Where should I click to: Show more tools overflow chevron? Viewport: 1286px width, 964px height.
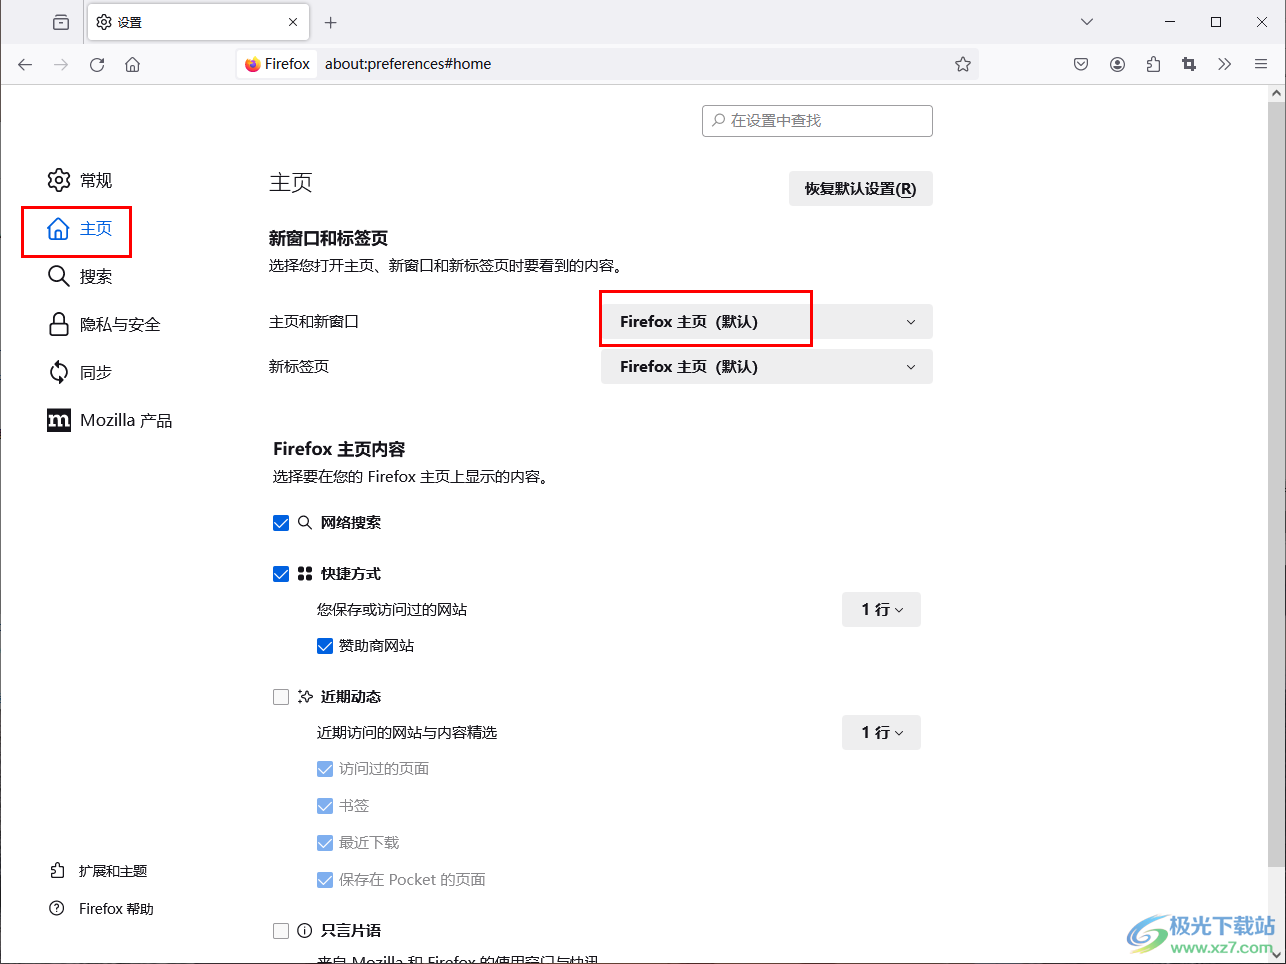(1225, 64)
